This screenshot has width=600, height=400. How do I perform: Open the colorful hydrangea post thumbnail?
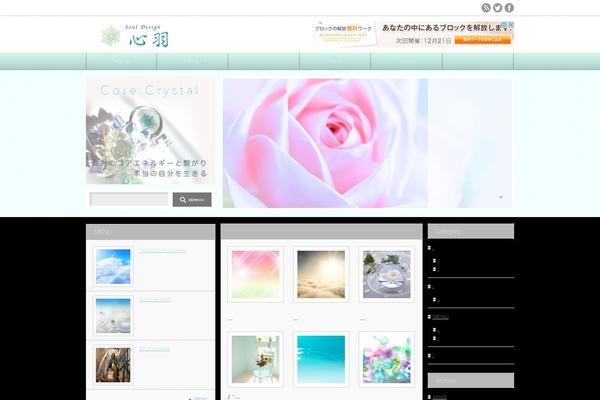point(386,359)
